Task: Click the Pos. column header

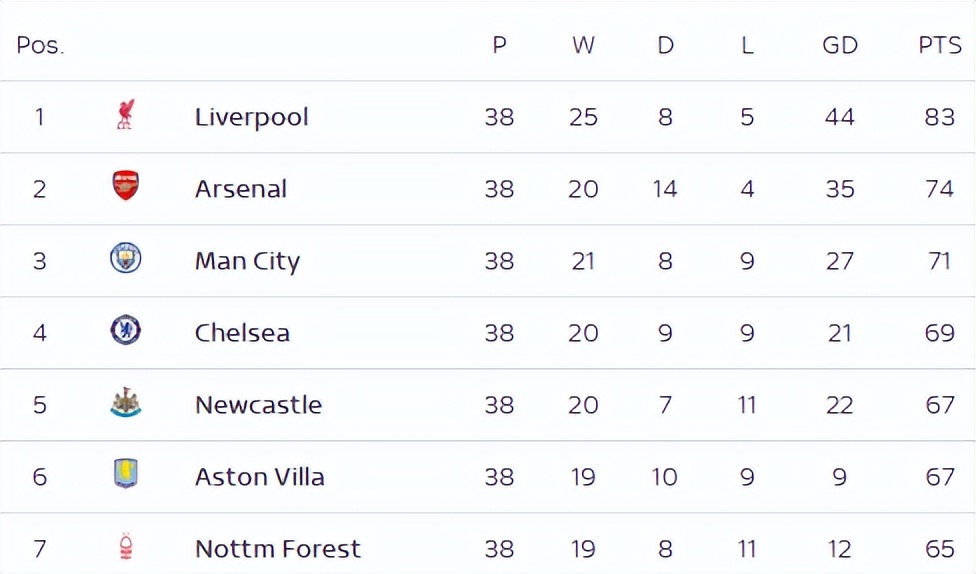Action: (x=40, y=45)
